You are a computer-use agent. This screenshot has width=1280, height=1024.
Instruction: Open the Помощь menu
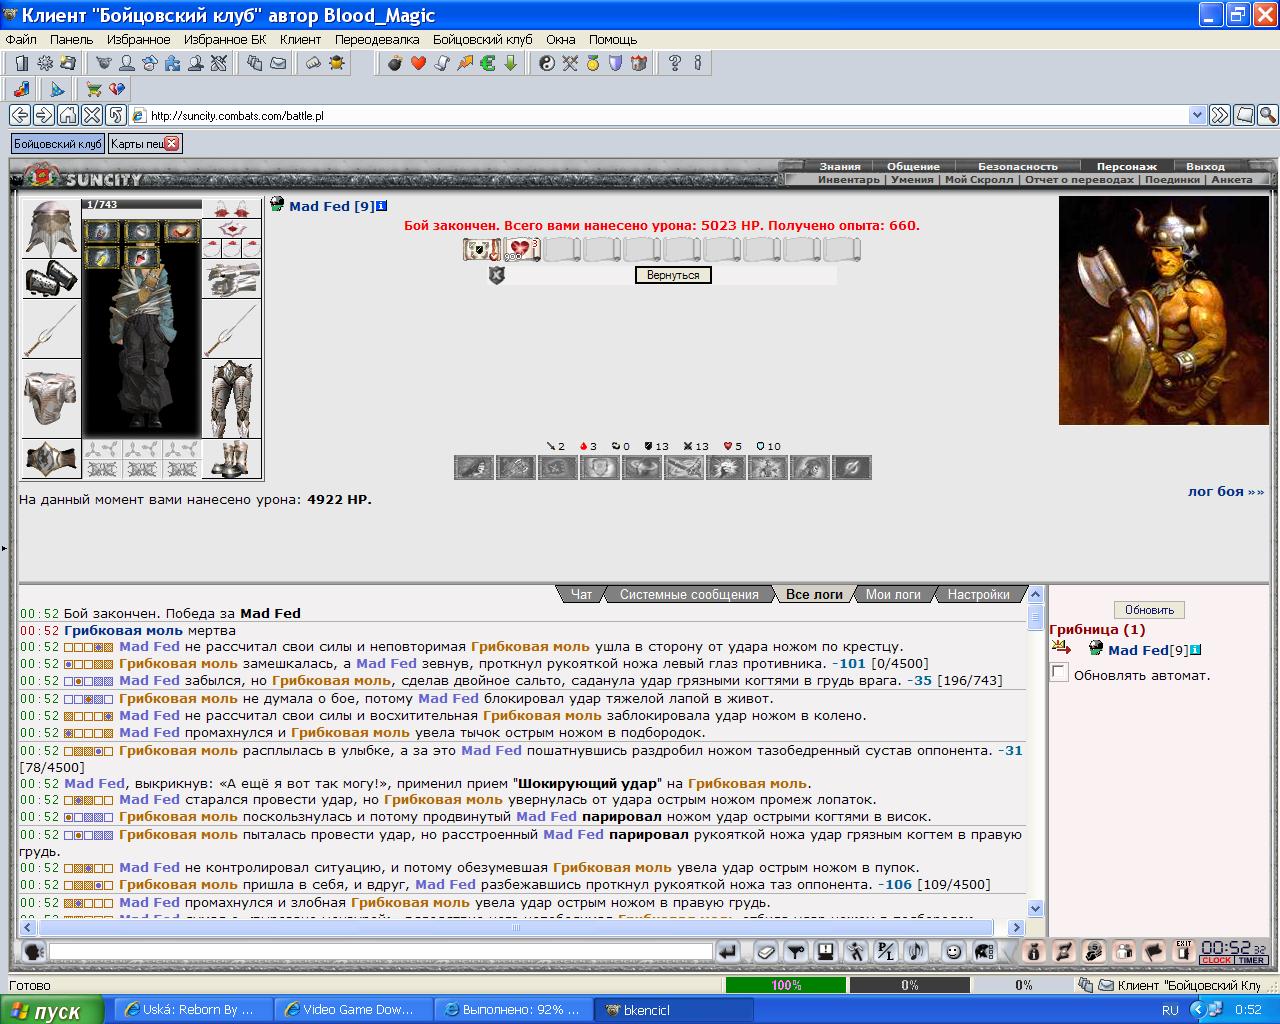612,39
